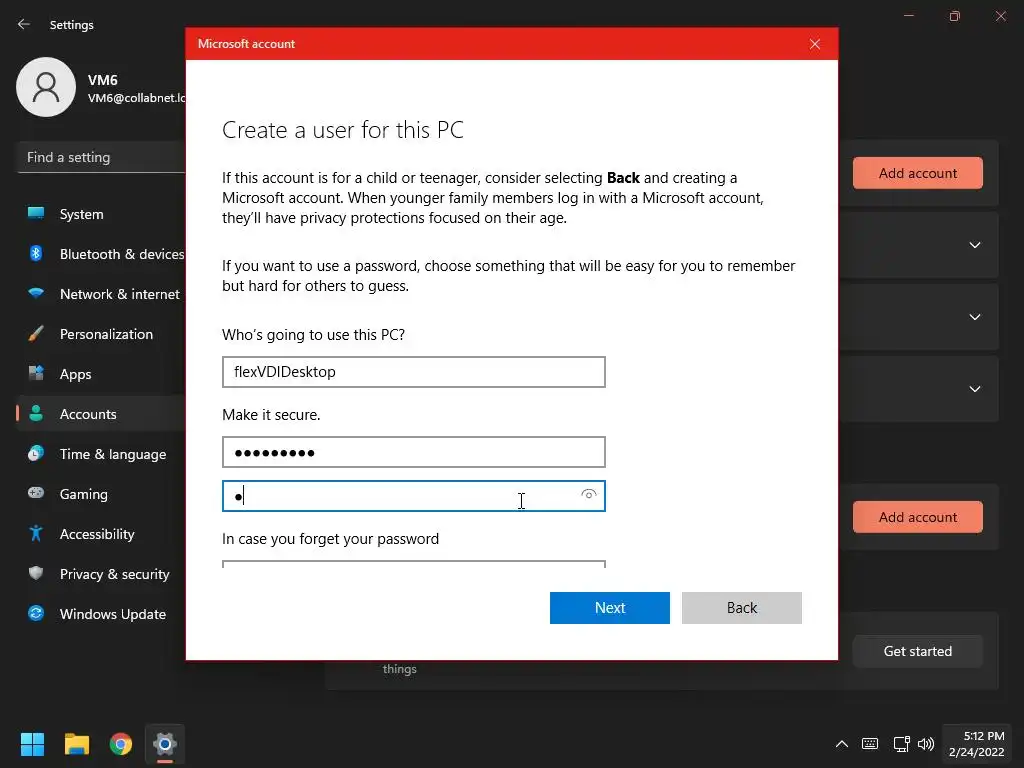Expand the second collapsed settings row chevron

pyautogui.click(x=974, y=317)
